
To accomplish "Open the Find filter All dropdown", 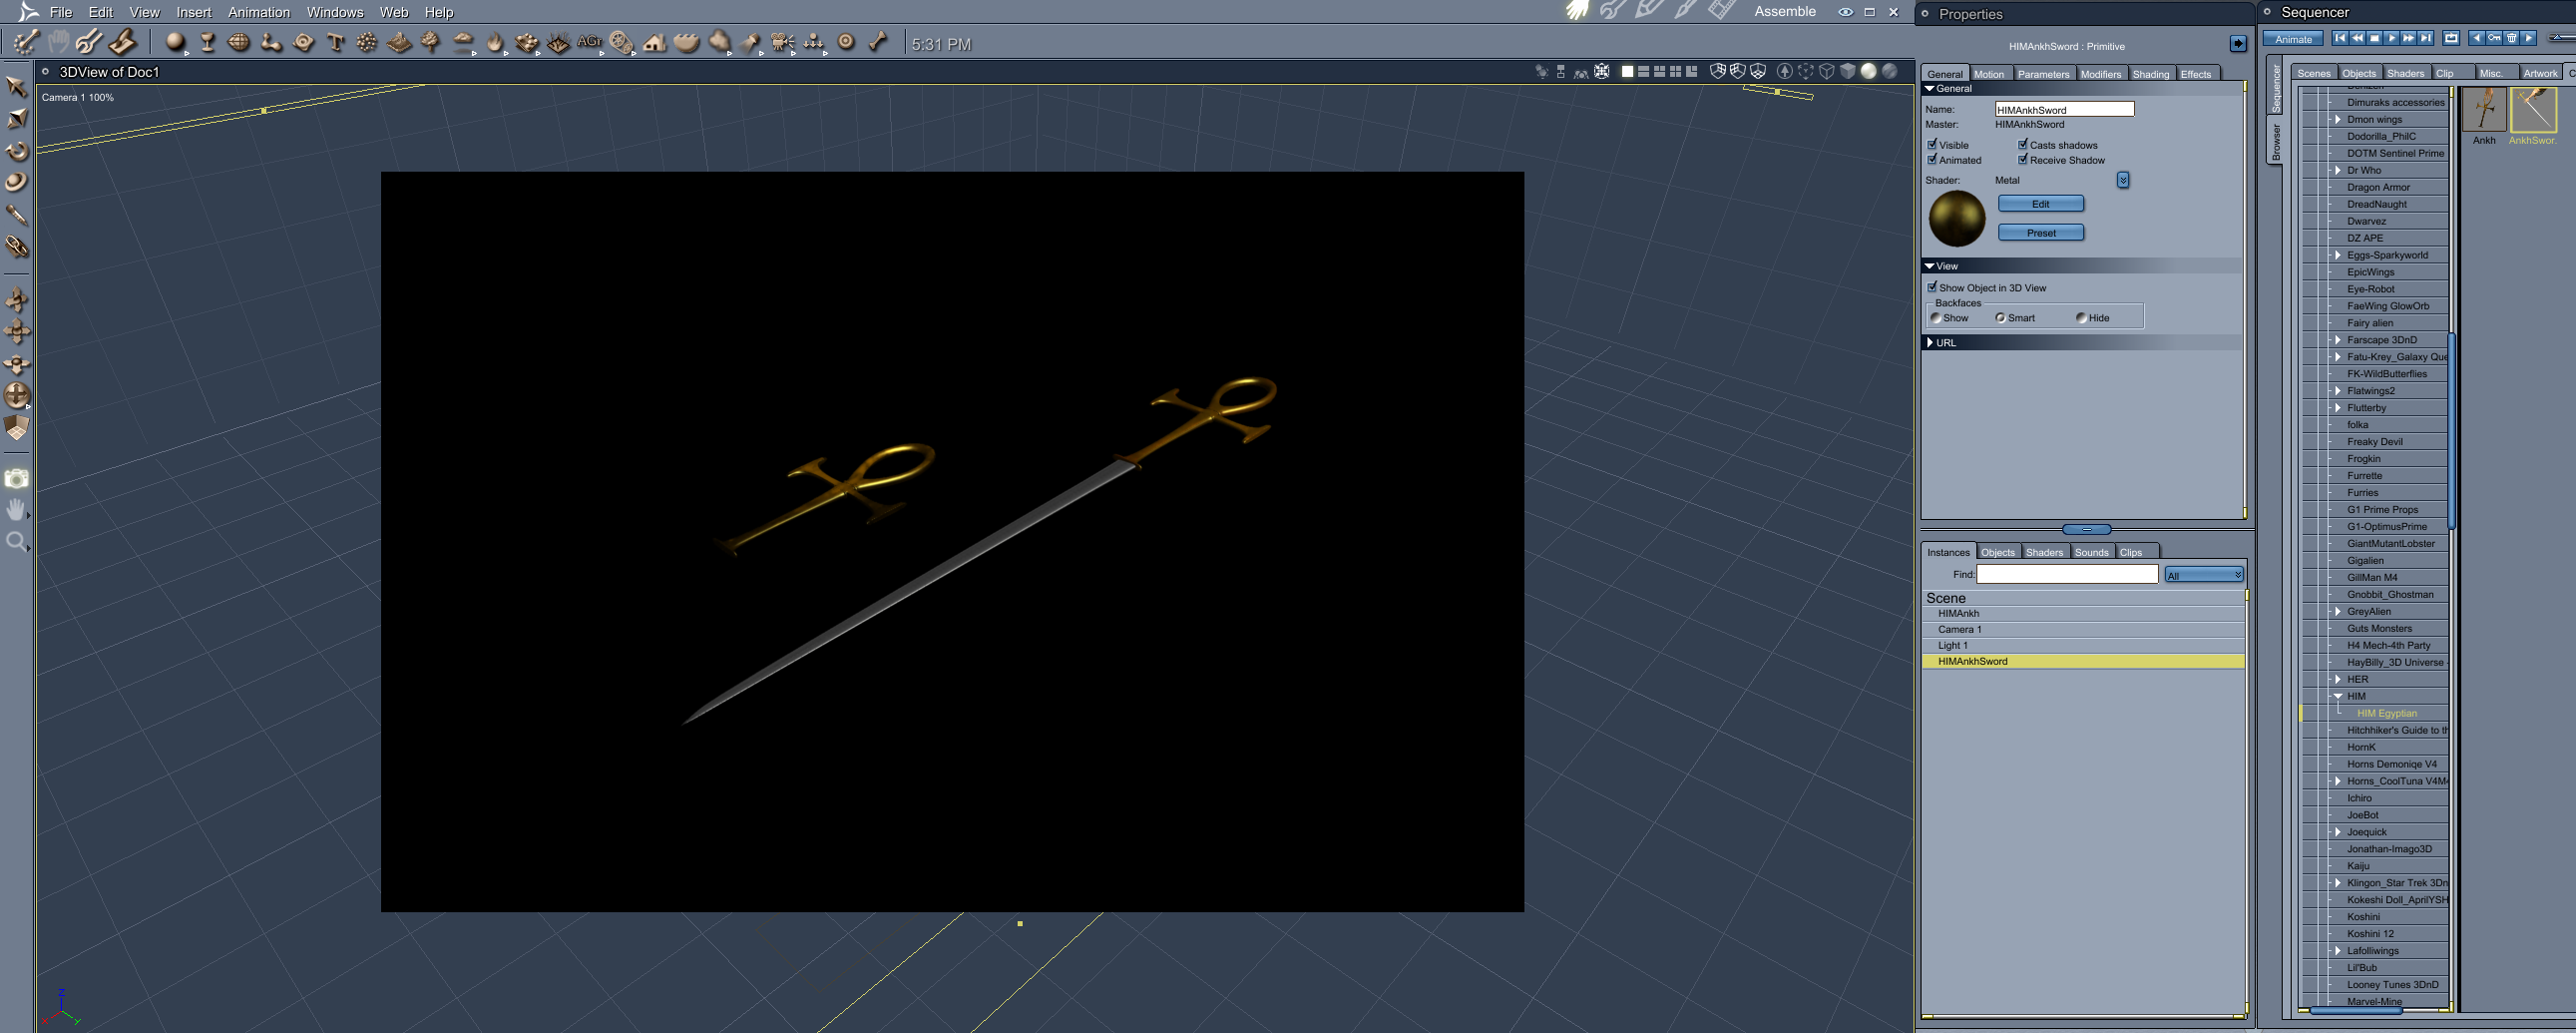I will (x=2204, y=575).
